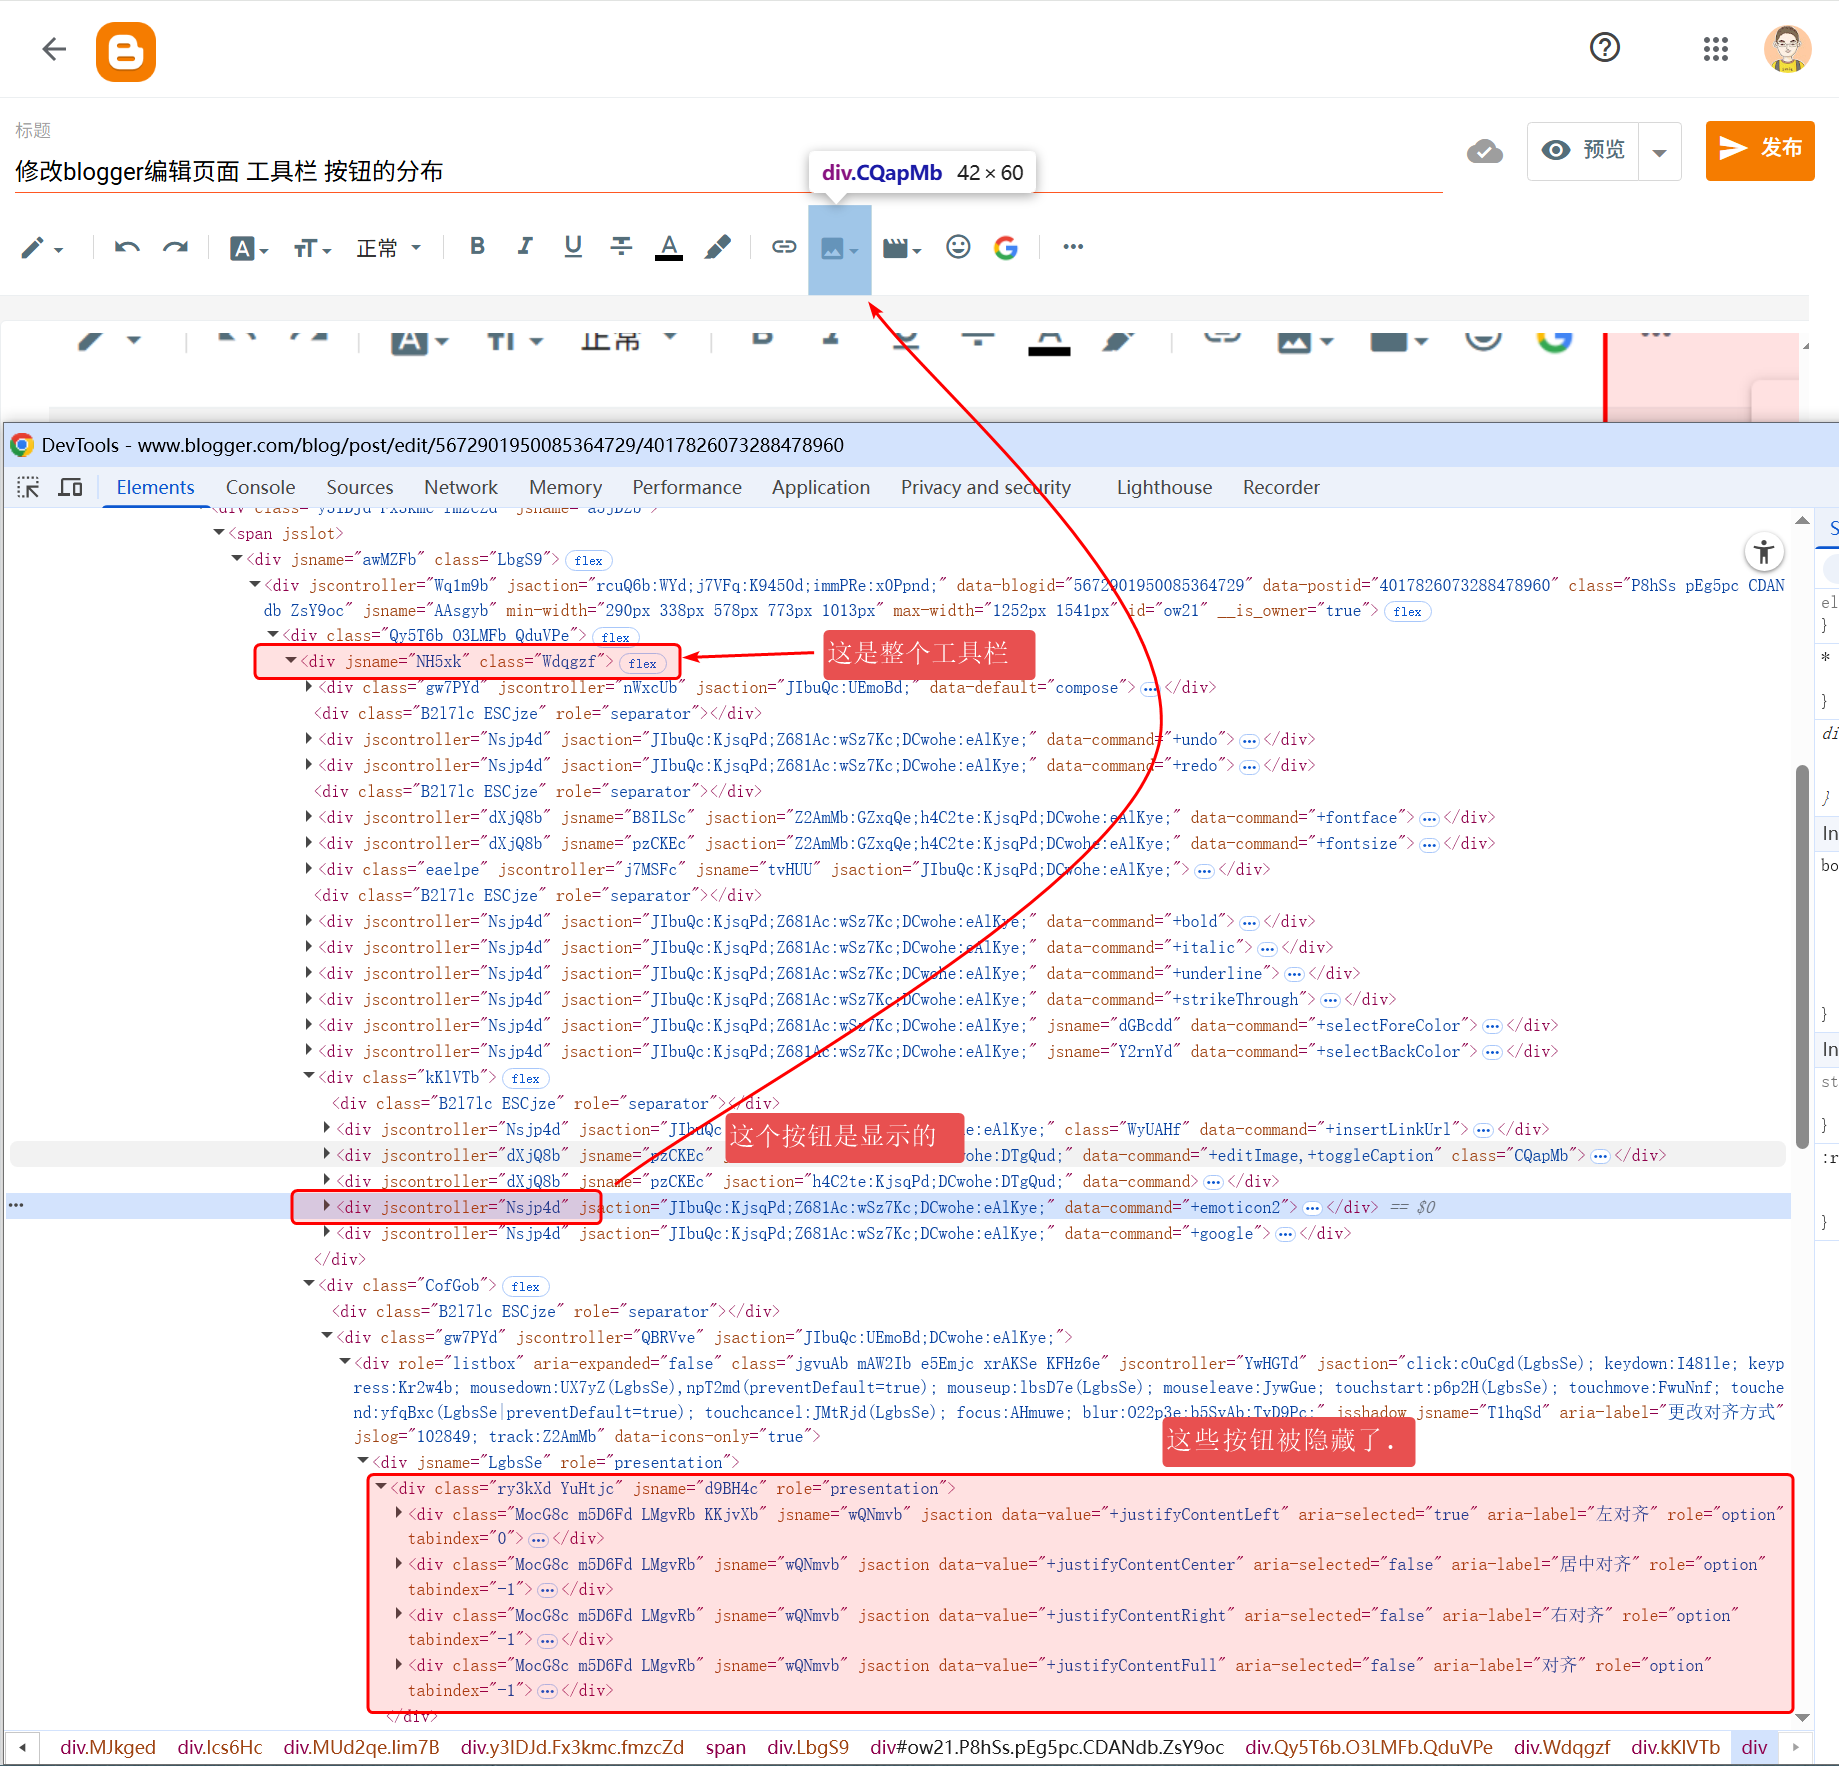Collapse the div jsname NH5xk node
This screenshot has width=1839, height=1766.
291,661
